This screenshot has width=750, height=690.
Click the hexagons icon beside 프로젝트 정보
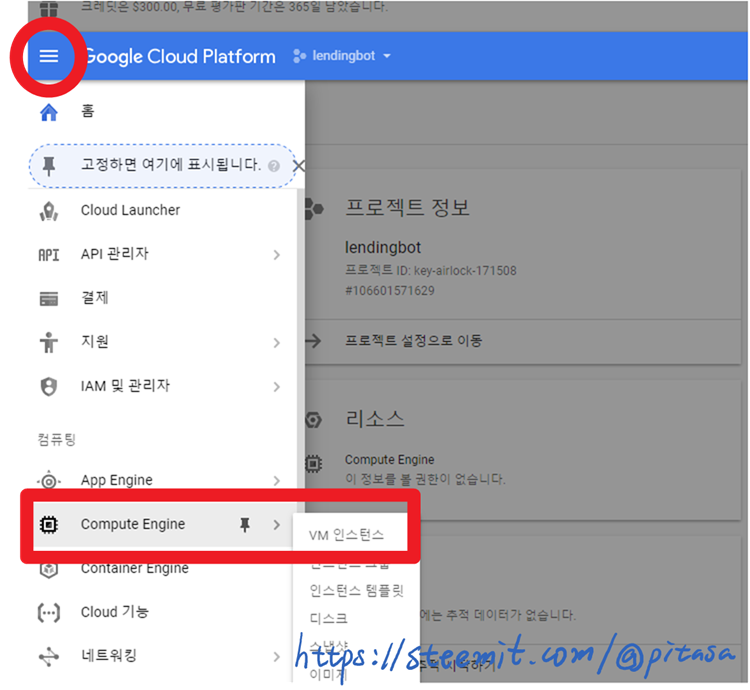pos(314,209)
